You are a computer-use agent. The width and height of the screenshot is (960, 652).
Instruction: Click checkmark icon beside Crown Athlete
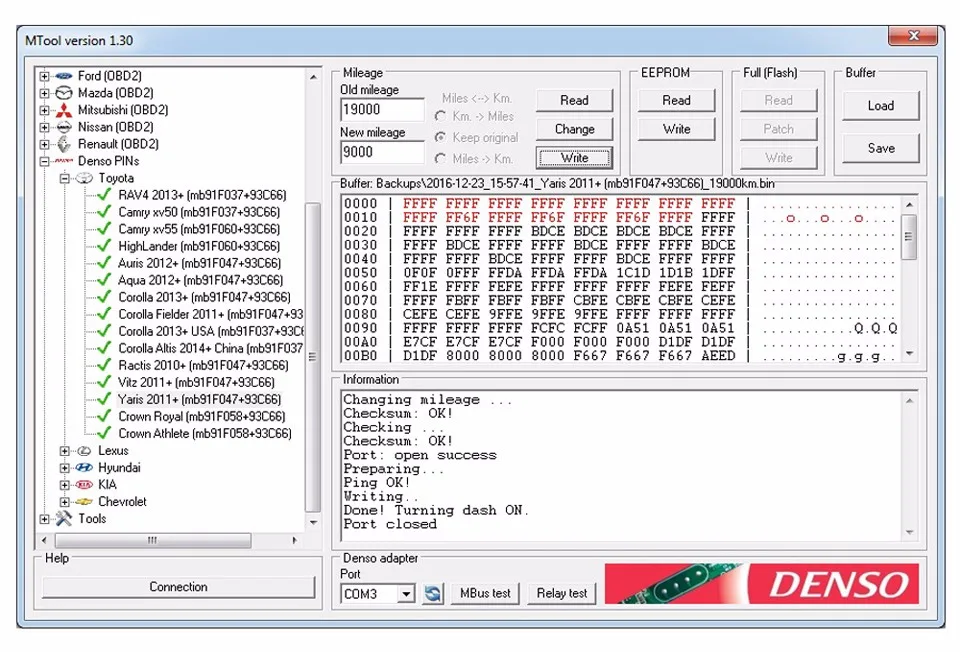pos(104,433)
